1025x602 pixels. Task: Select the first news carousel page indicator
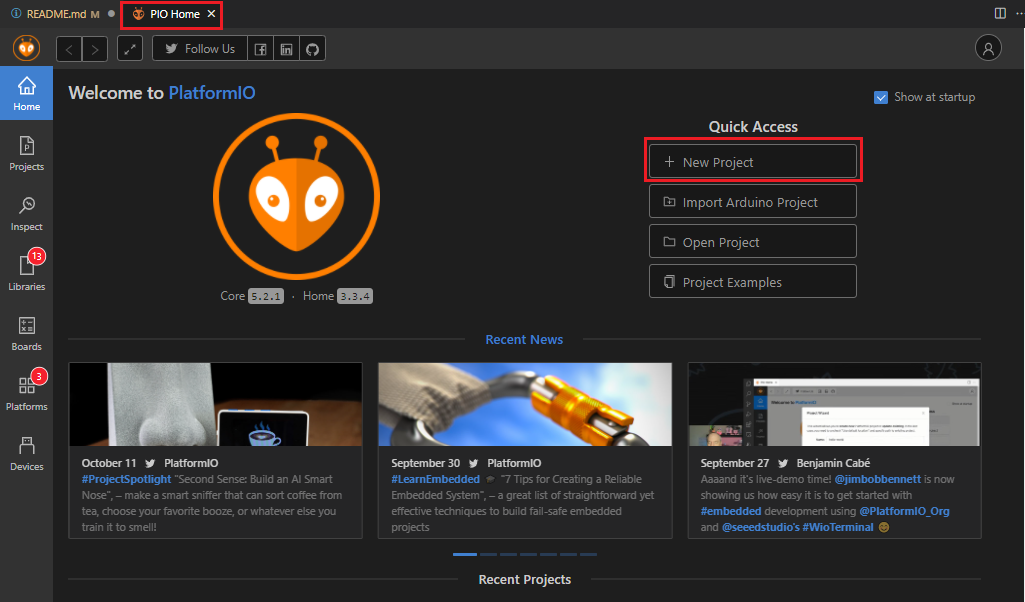click(465, 554)
